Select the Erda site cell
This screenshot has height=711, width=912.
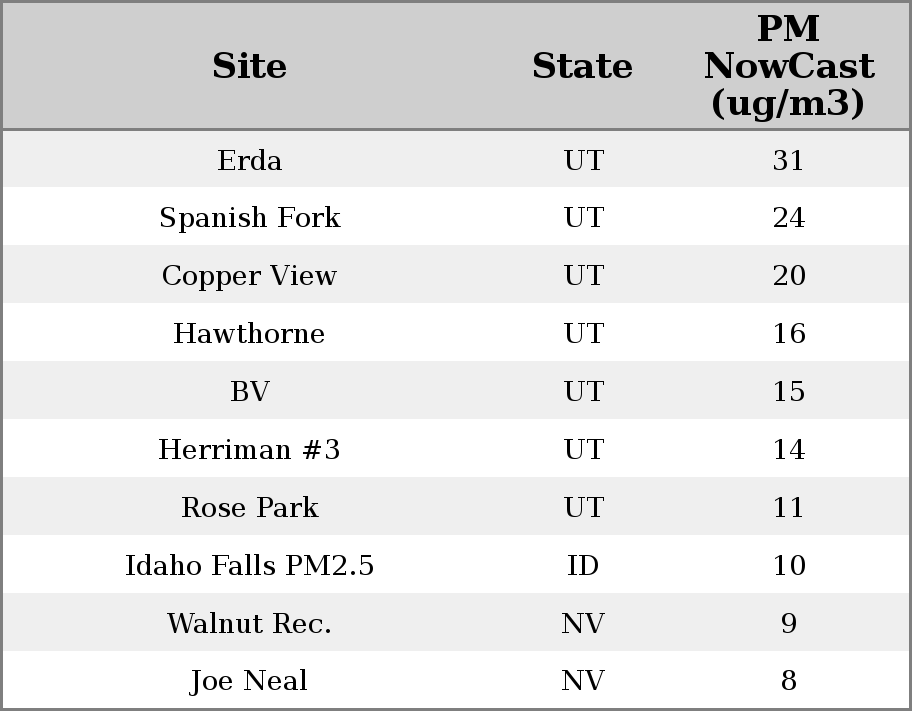click(249, 160)
